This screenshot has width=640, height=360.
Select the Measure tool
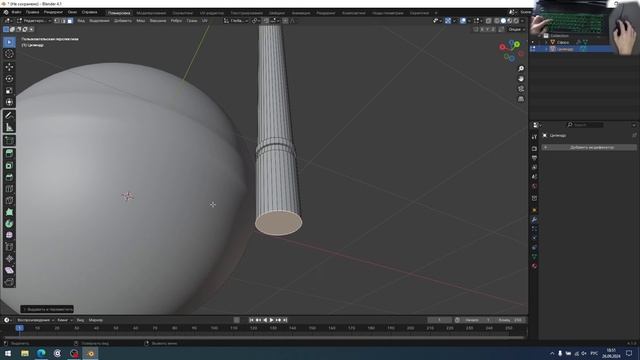click(x=9, y=127)
